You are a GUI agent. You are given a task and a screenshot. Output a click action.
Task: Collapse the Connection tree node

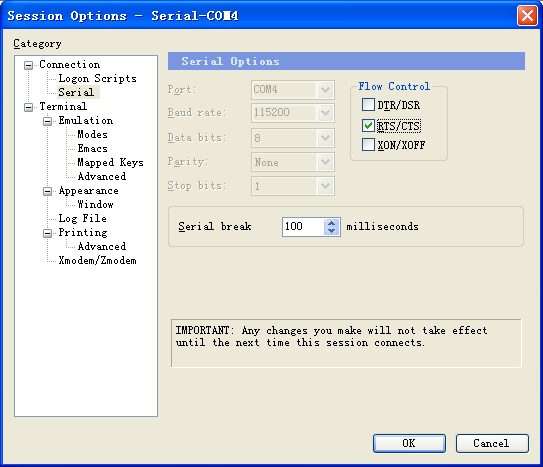[28, 65]
